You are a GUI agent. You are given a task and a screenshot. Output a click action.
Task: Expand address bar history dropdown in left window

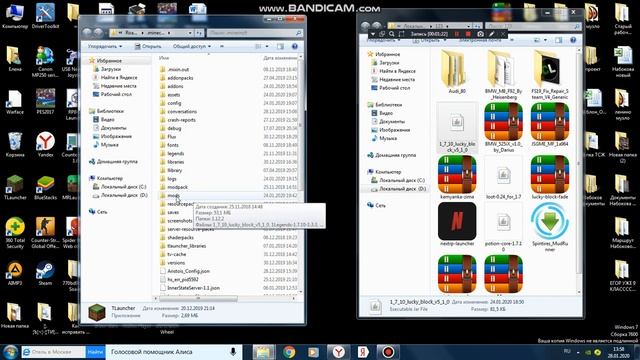click(x=190, y=33)
